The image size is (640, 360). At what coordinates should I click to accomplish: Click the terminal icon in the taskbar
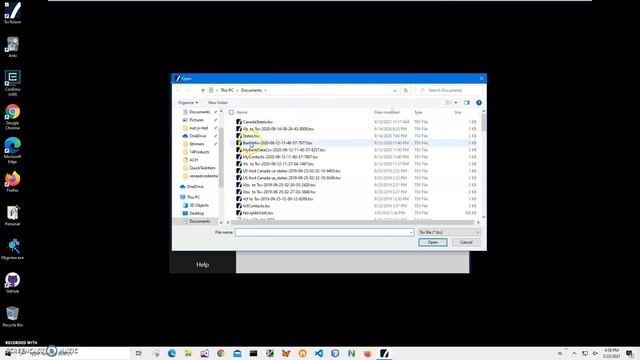coord(253,353)
